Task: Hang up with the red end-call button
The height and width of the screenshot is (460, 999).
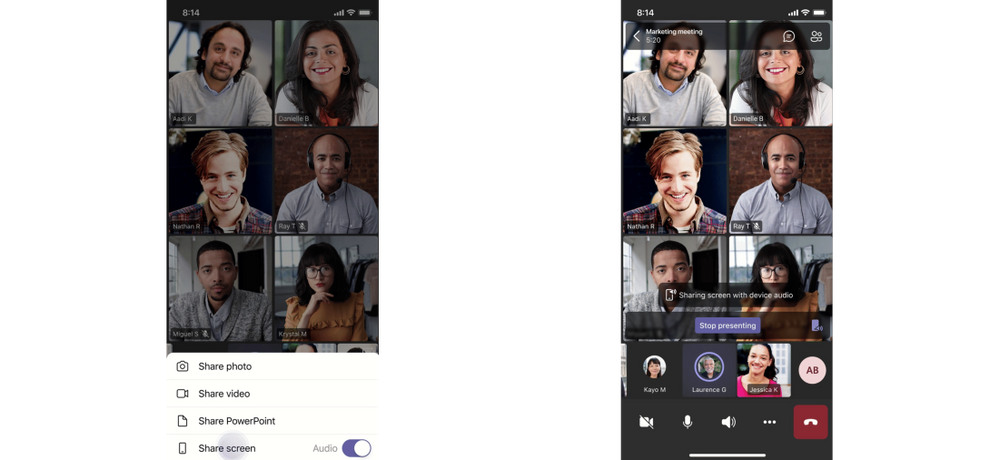Action: click(810, 422)
